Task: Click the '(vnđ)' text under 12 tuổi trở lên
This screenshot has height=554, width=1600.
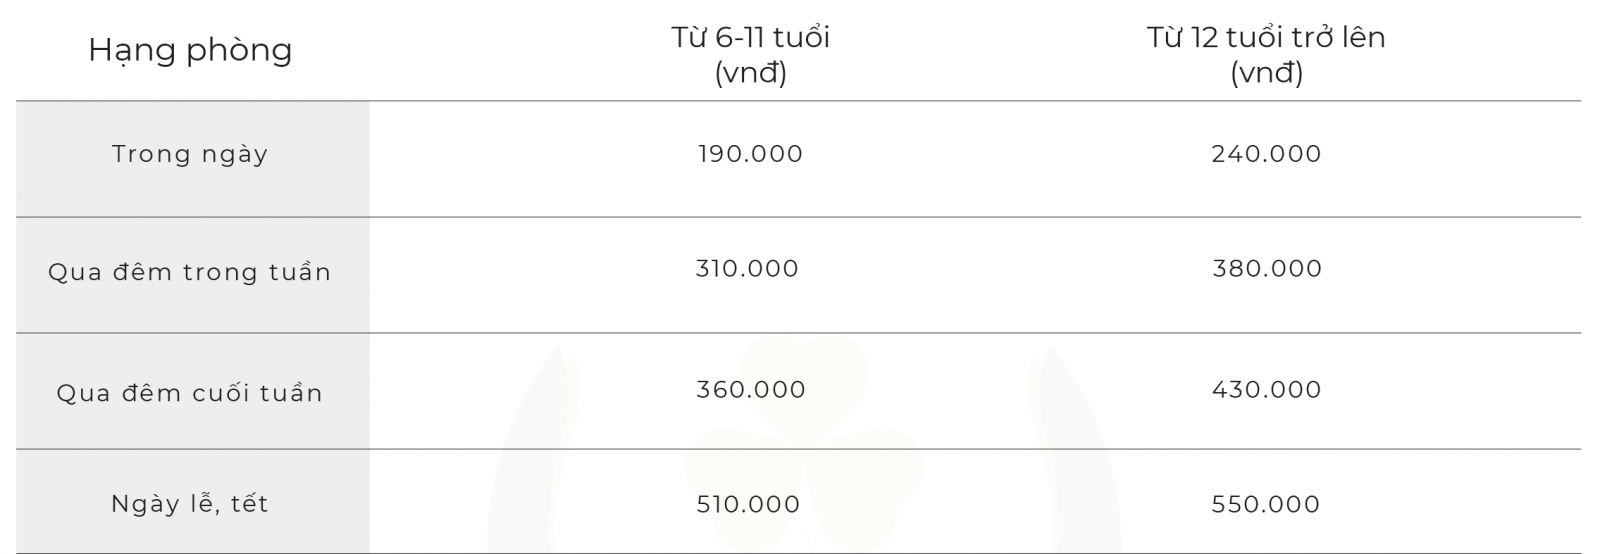Action: point(1267,73)
